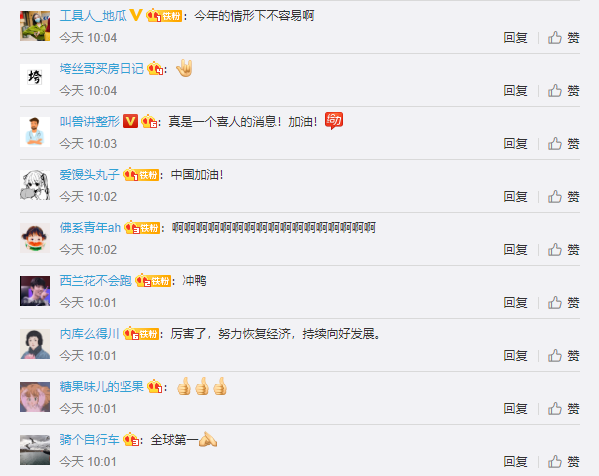Viewport: 599px width, 476px height.
Task: Click the thumbs-up on 垮丝哥买房日记's comment
Action: (x=563, y=91)
